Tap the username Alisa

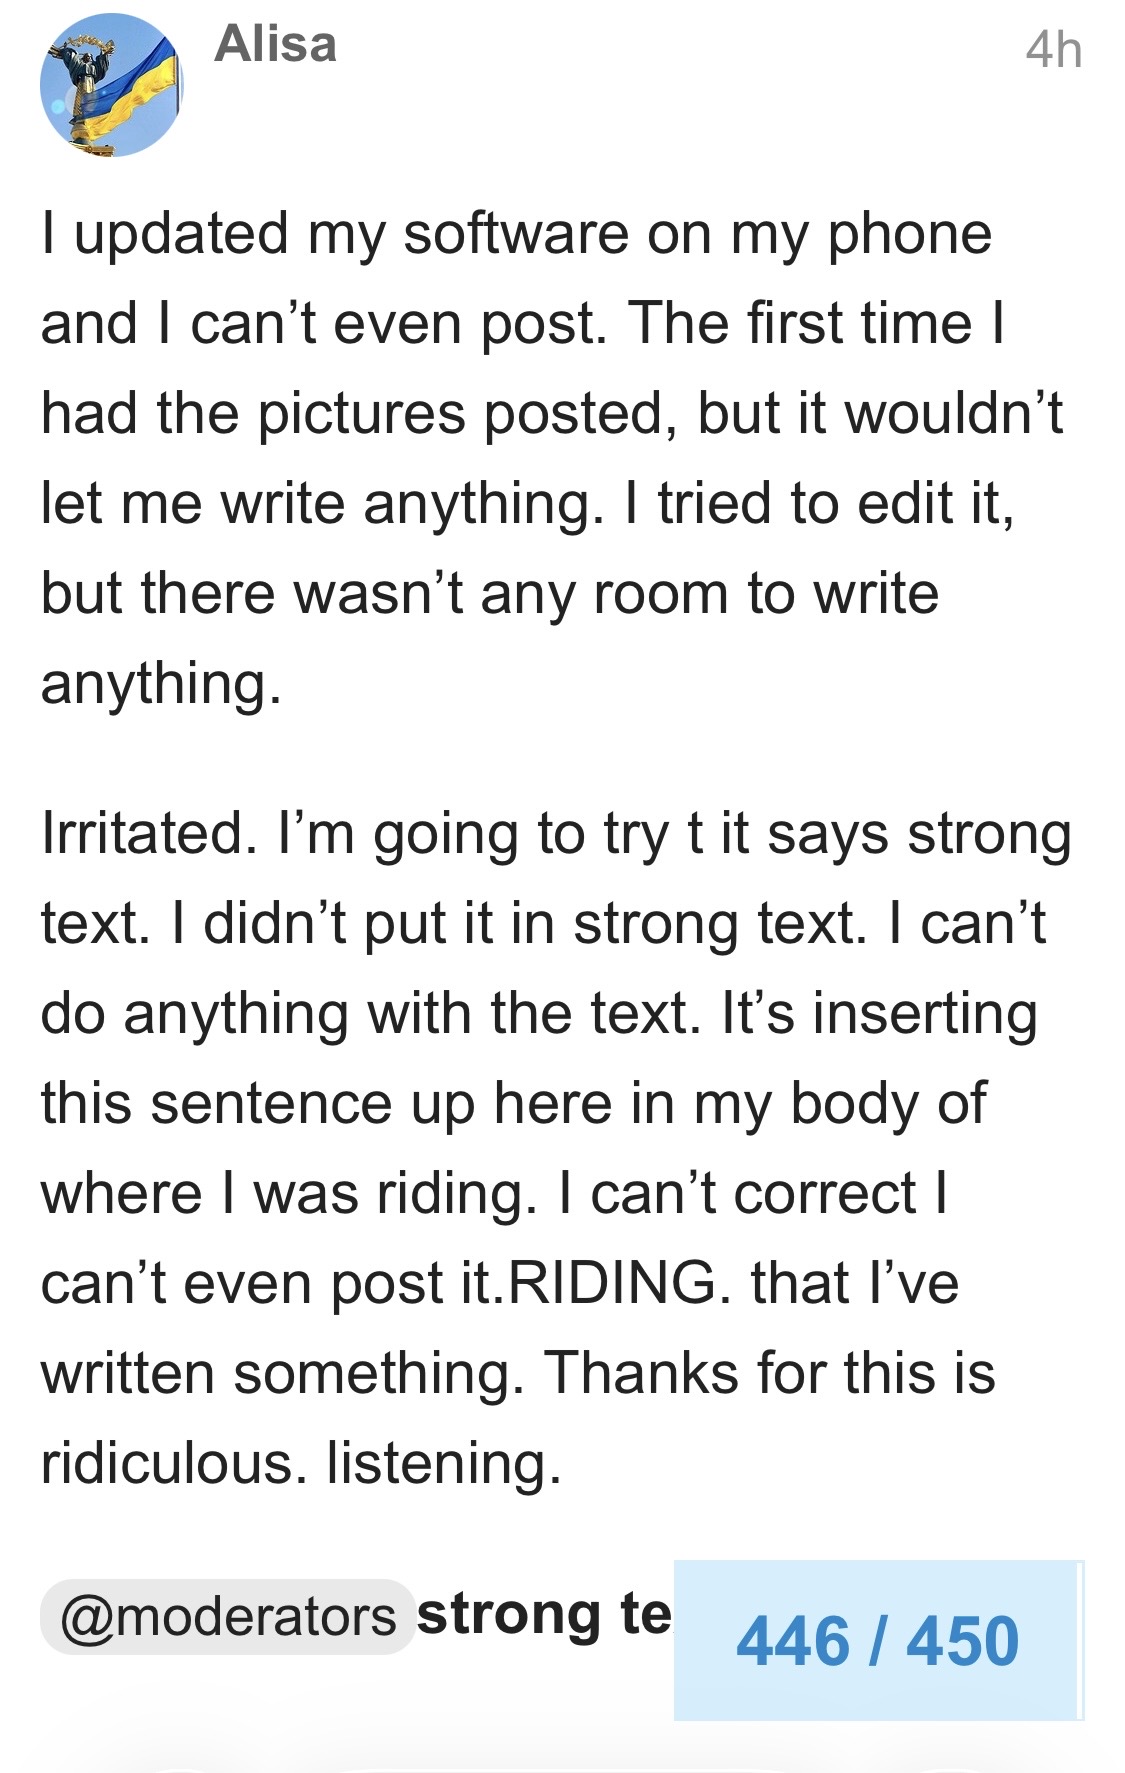click(x=275, y=45)
